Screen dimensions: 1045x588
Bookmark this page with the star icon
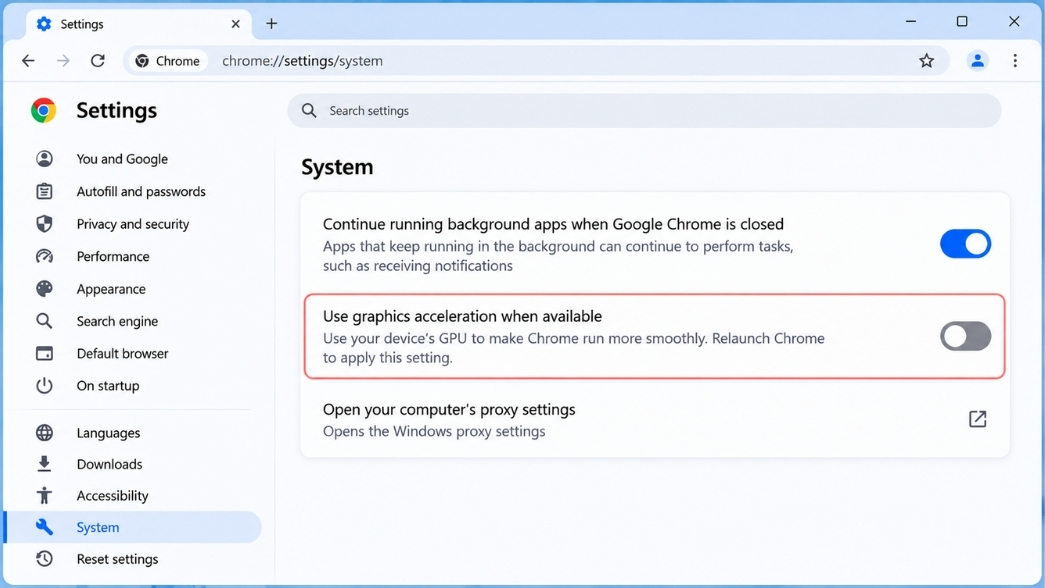click(926, 61)
